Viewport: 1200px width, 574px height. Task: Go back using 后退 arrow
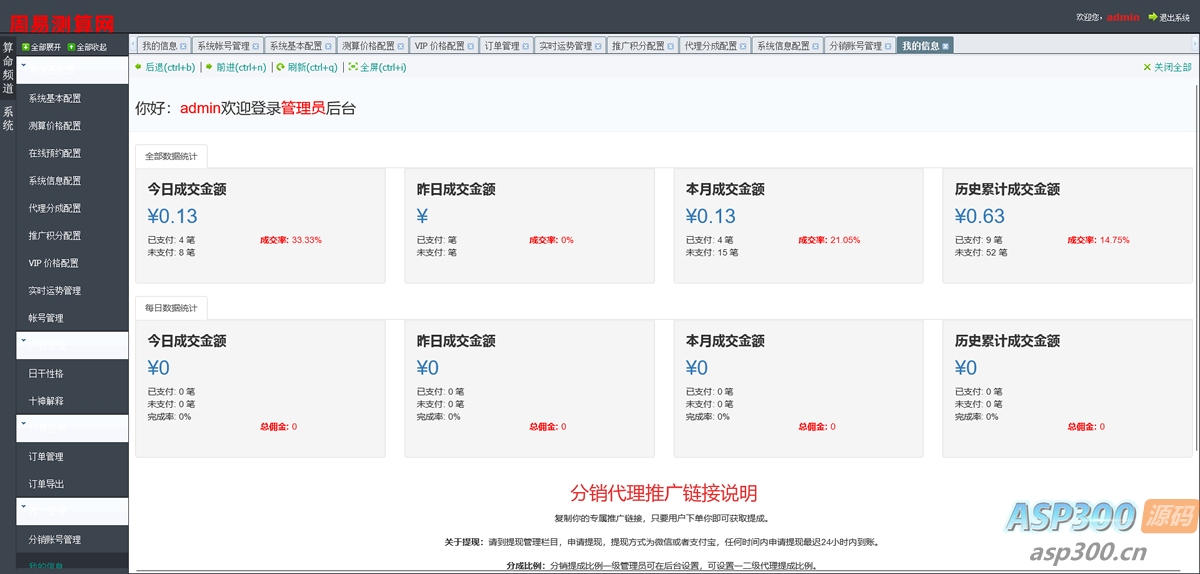tap(139, 67)
